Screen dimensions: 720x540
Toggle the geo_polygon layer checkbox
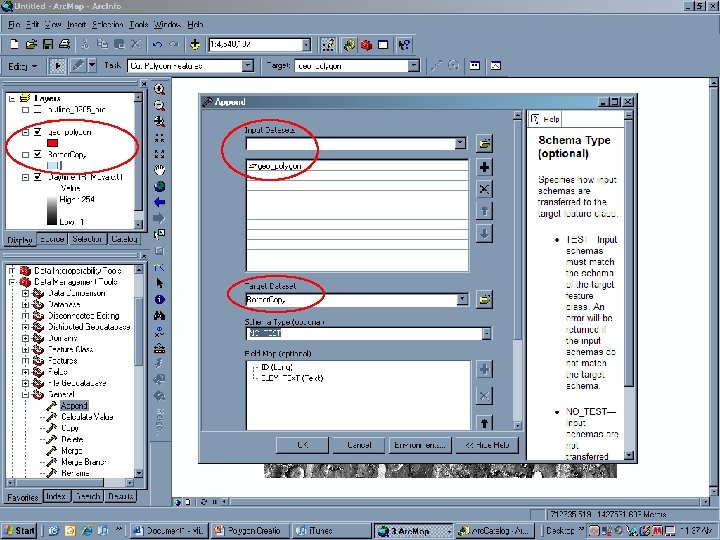pyautogui.click(x=38, y=132)
